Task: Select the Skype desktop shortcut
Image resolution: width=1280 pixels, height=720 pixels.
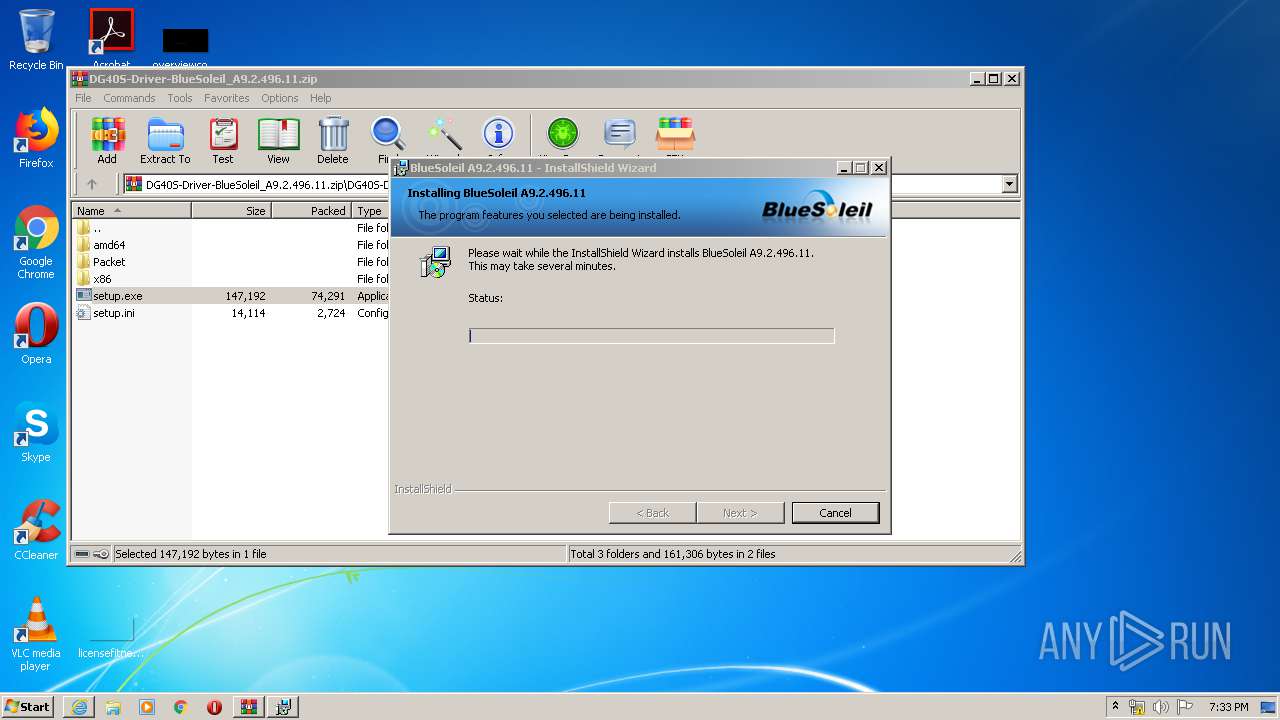Action: (36, 432)
